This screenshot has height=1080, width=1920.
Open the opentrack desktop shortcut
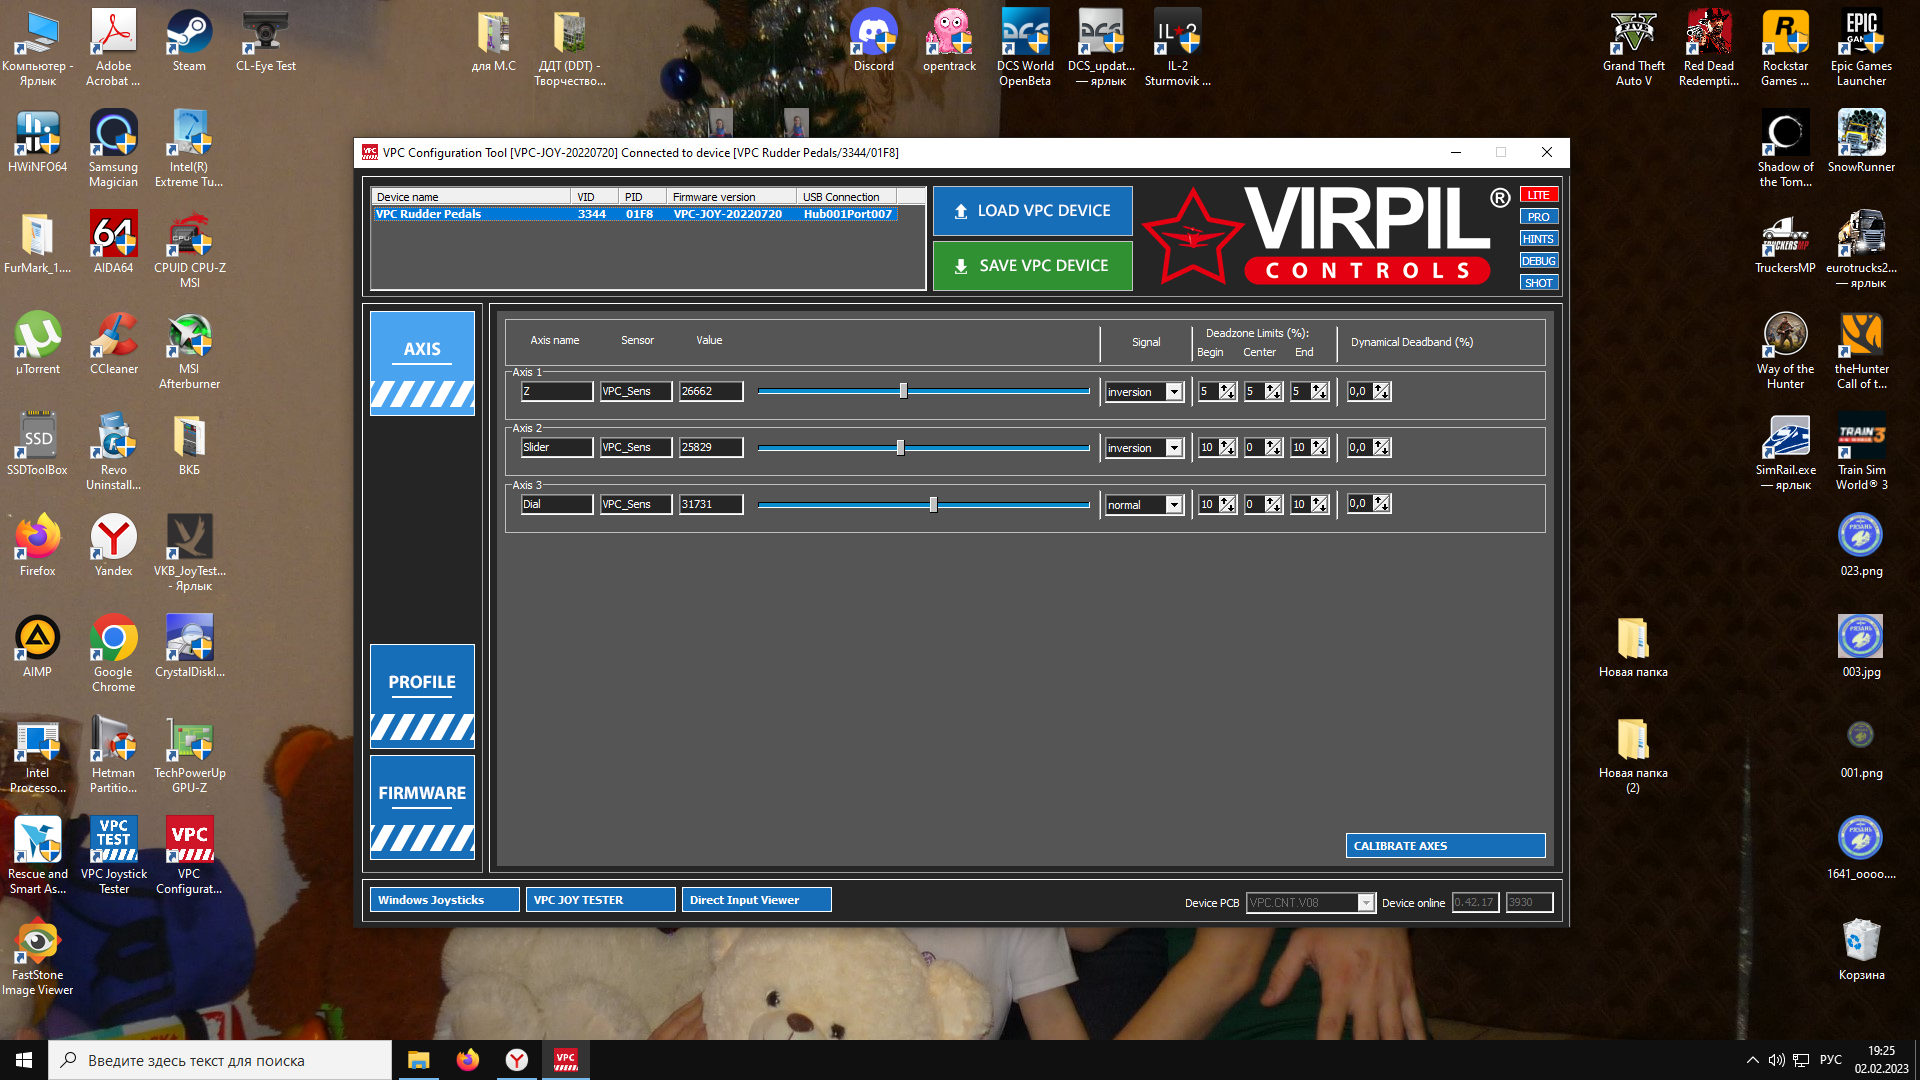pyautogui.click(x=949, y=41)
